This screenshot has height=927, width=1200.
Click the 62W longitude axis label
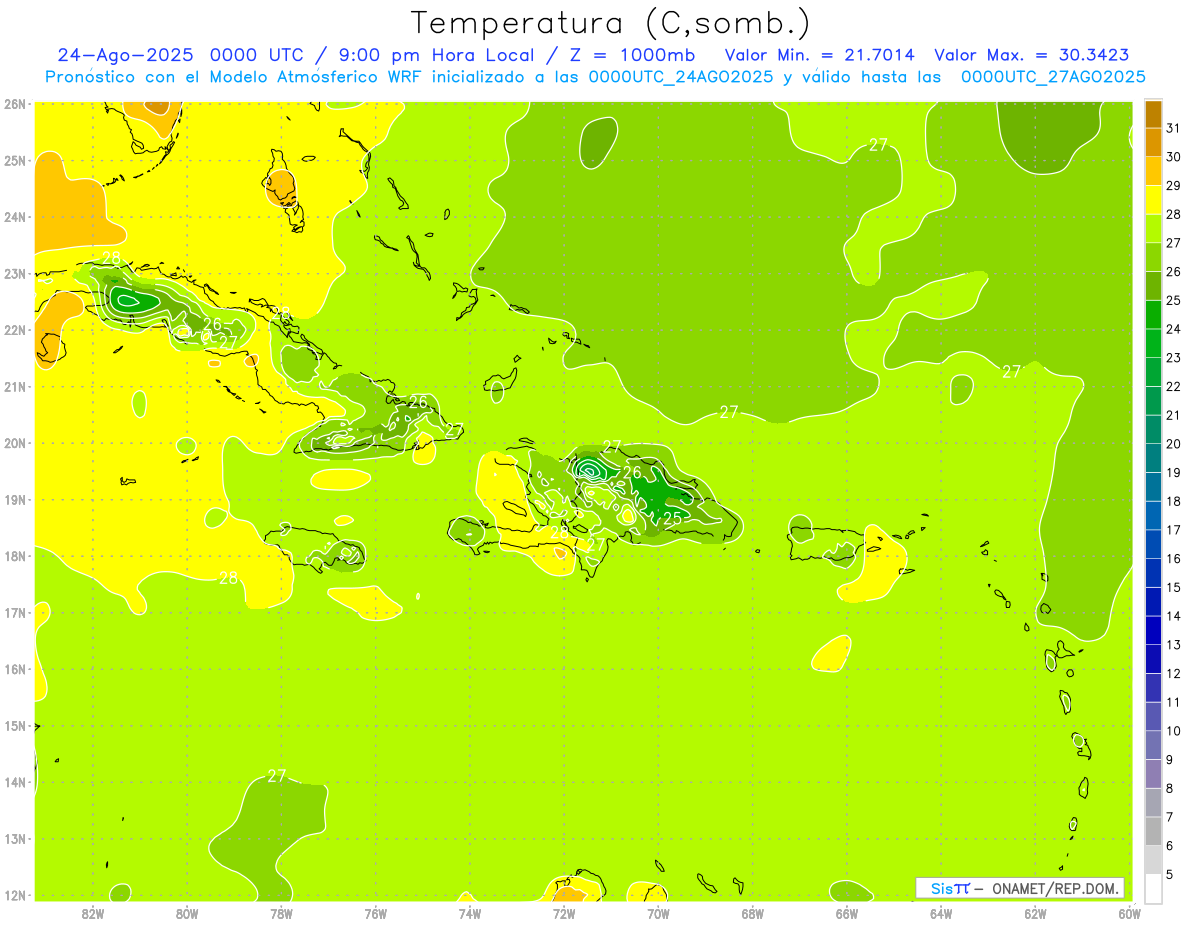tap(1036, 913)
